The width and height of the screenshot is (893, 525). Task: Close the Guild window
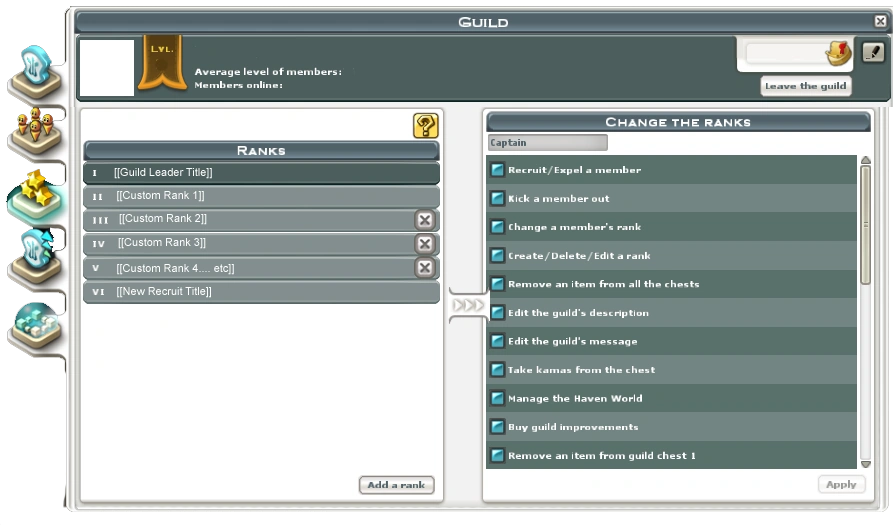pyautogui.click(x=880, y=22)
